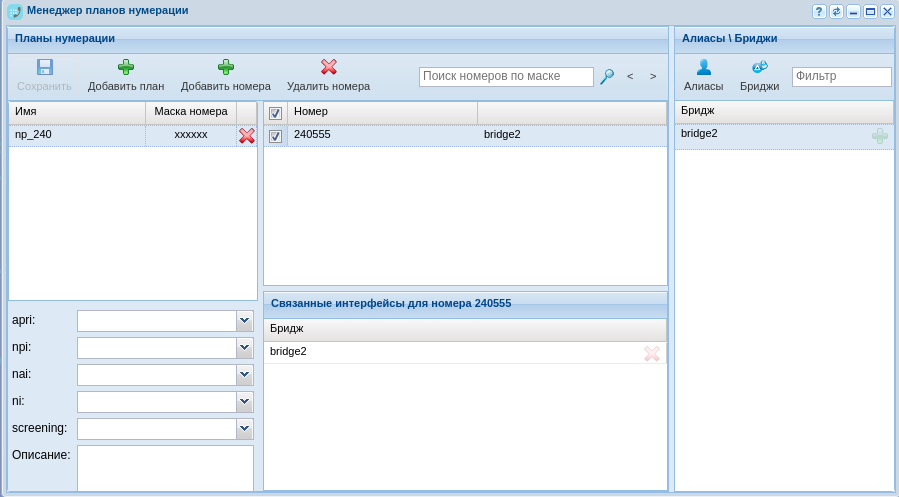Click the xxxxxx mask cell
The height and width of the screenshot is (497, 899).
tap(191, 135)
